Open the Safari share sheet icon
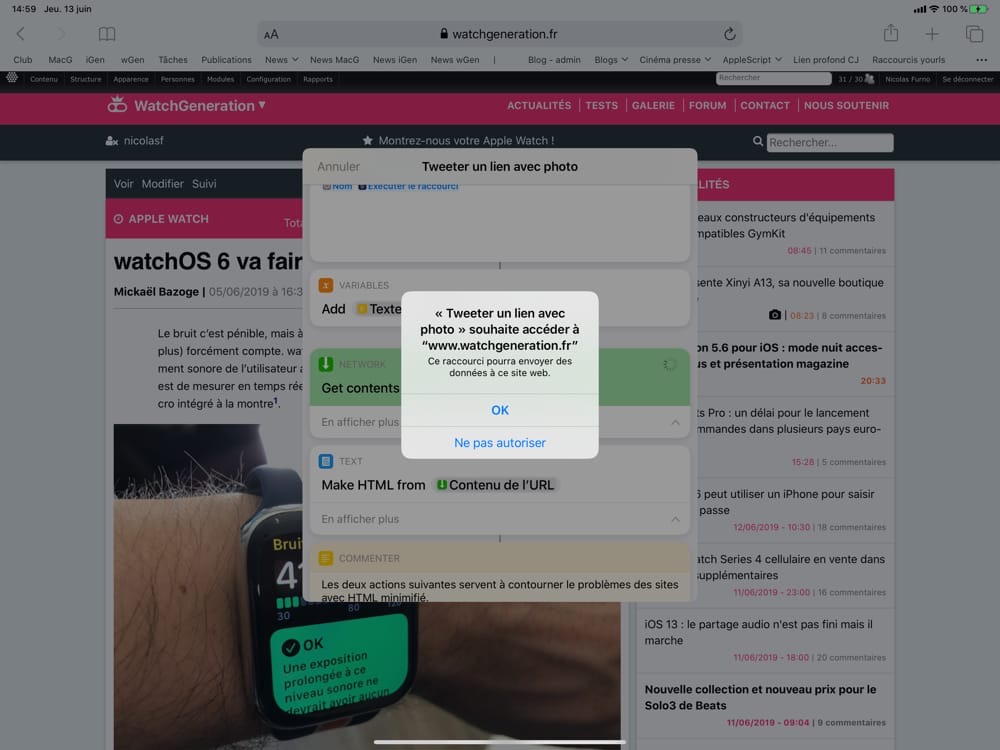 click(891, 33)
